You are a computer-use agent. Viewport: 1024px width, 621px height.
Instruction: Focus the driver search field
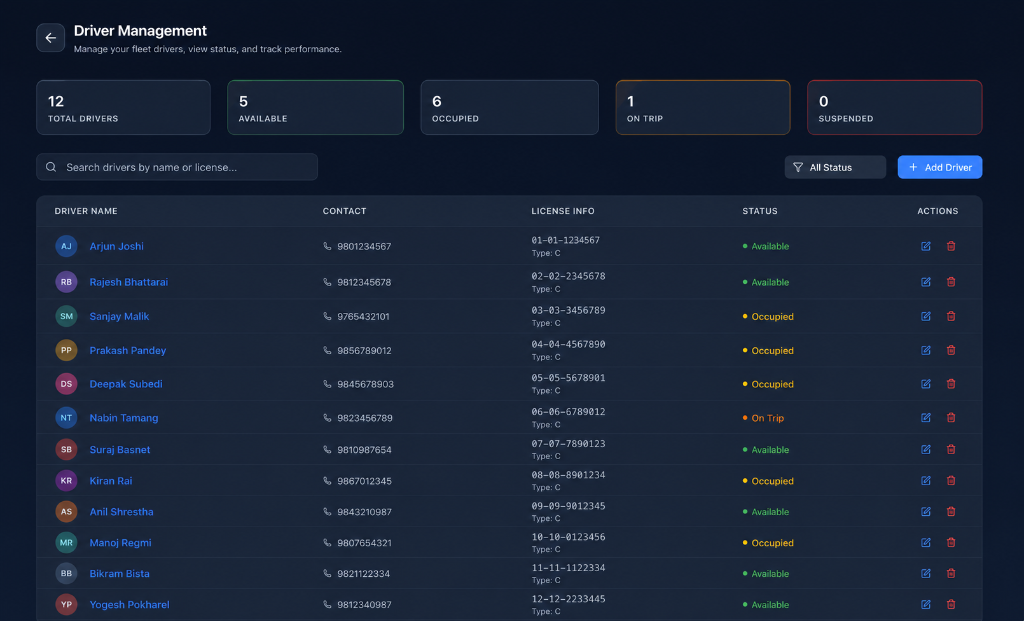[177, 167]
